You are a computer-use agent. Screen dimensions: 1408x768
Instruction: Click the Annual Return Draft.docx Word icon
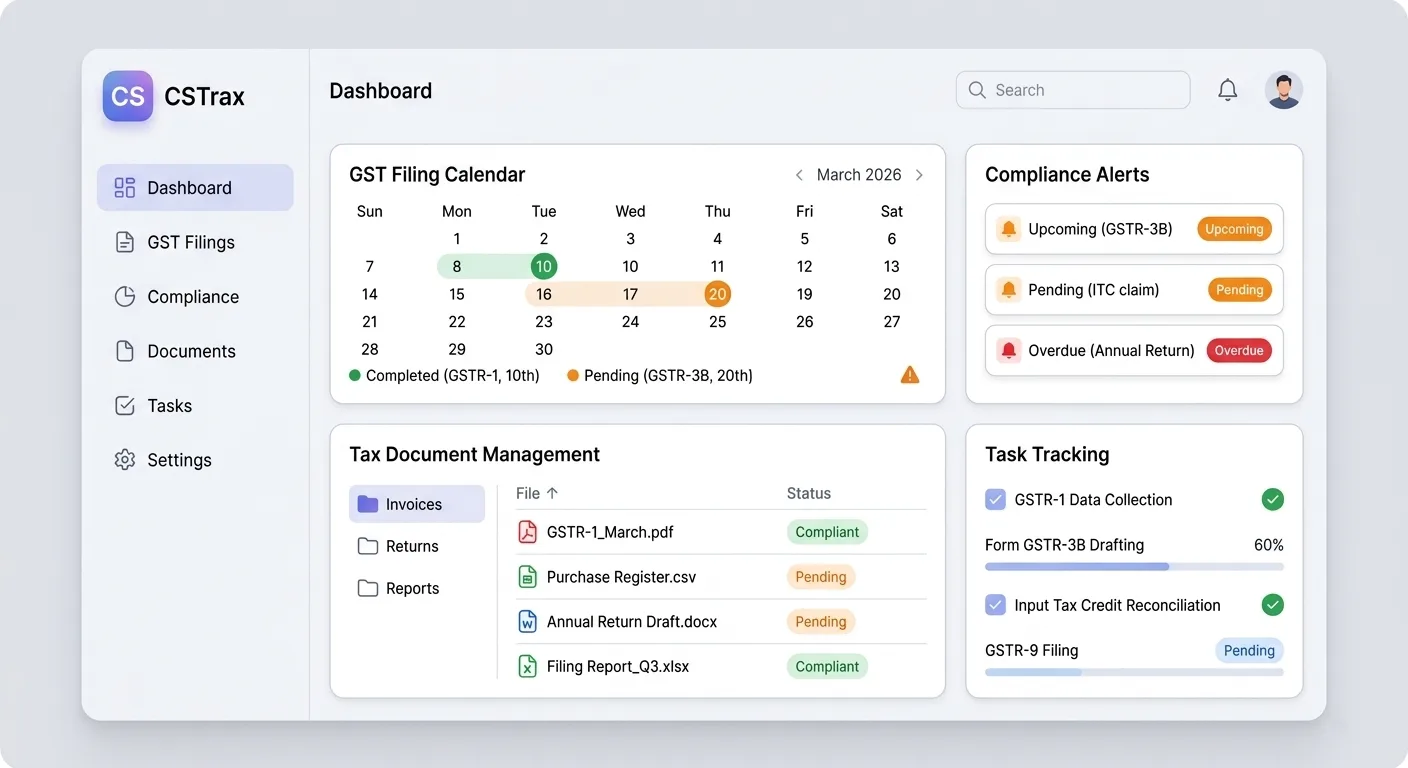(x=527, y=622)
